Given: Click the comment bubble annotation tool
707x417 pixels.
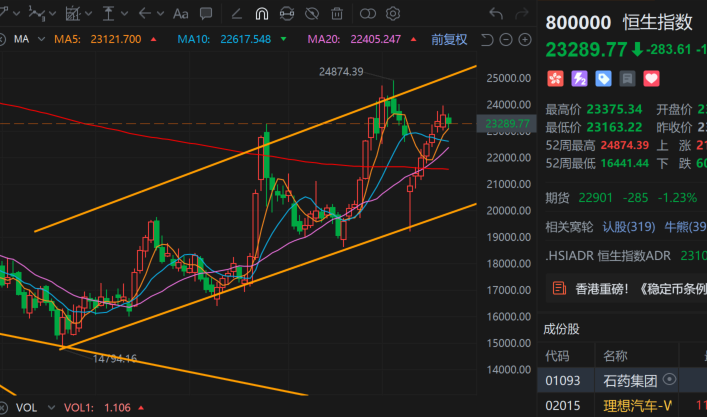Looking at the screenshot, I should 207,14.
